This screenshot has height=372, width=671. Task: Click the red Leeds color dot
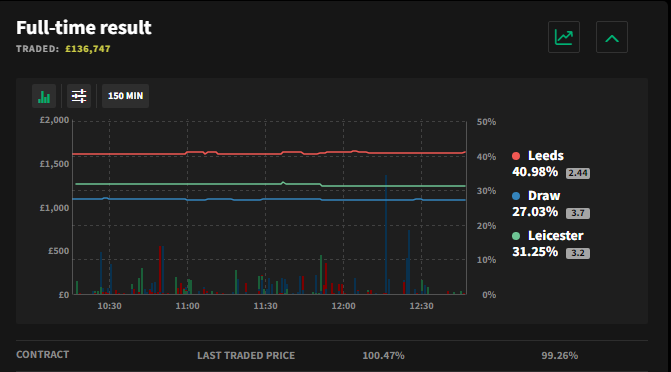(x=516, y=156)
